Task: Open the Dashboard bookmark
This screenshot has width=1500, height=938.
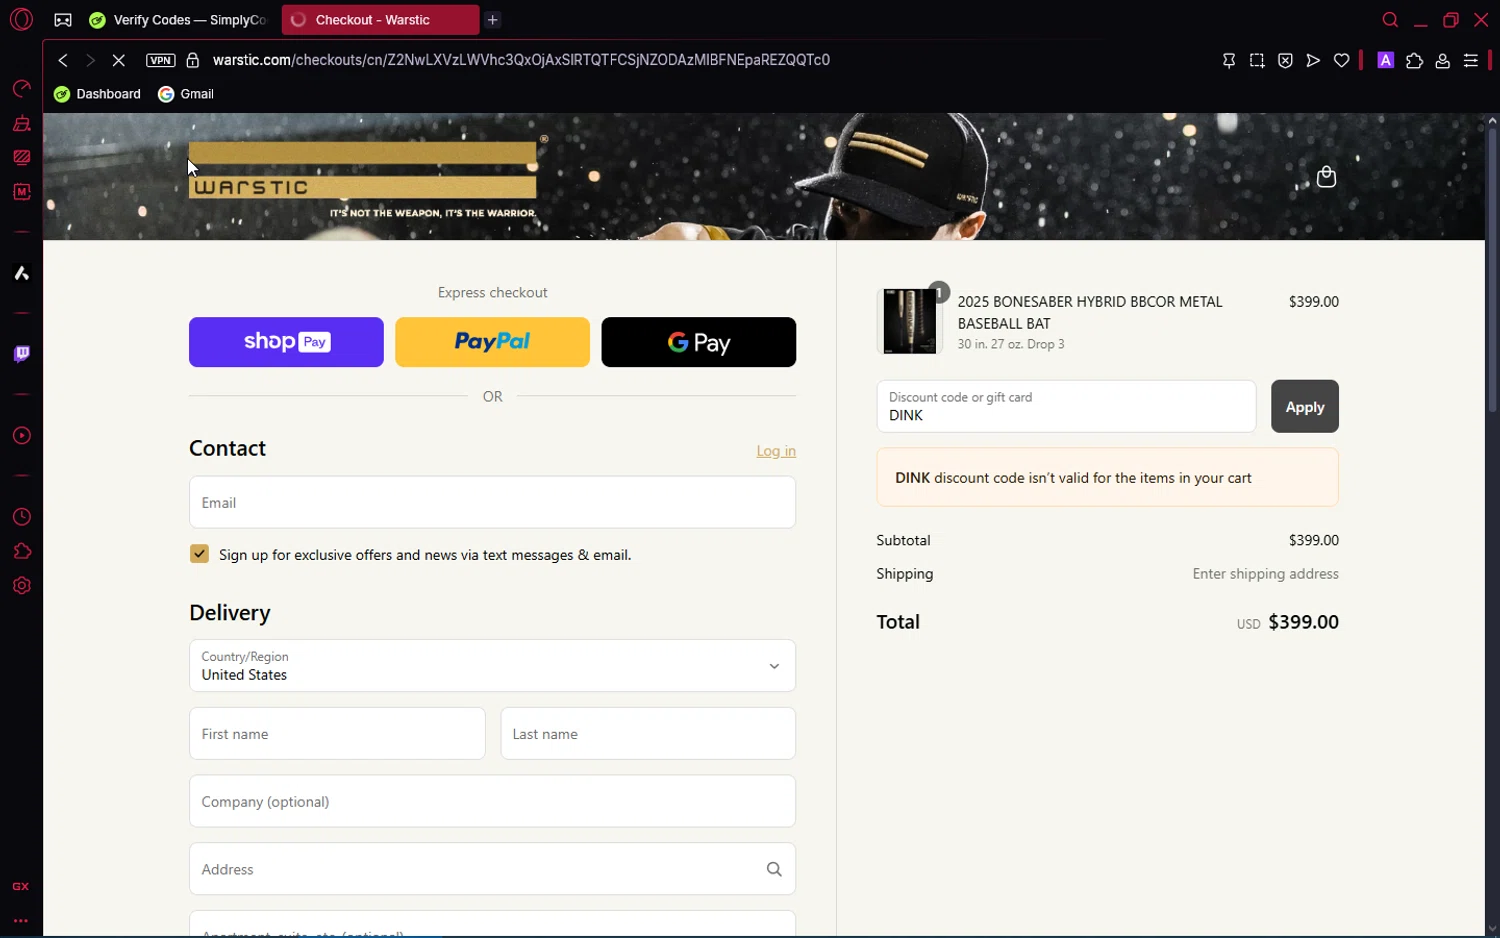Action: pyautogui.click(x=97, y=94)
